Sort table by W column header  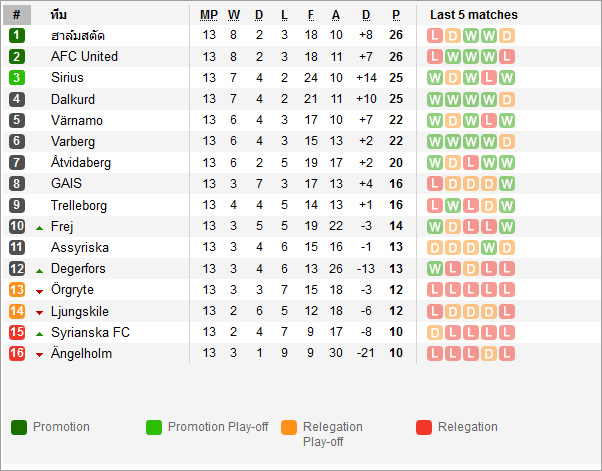(234, 15)
